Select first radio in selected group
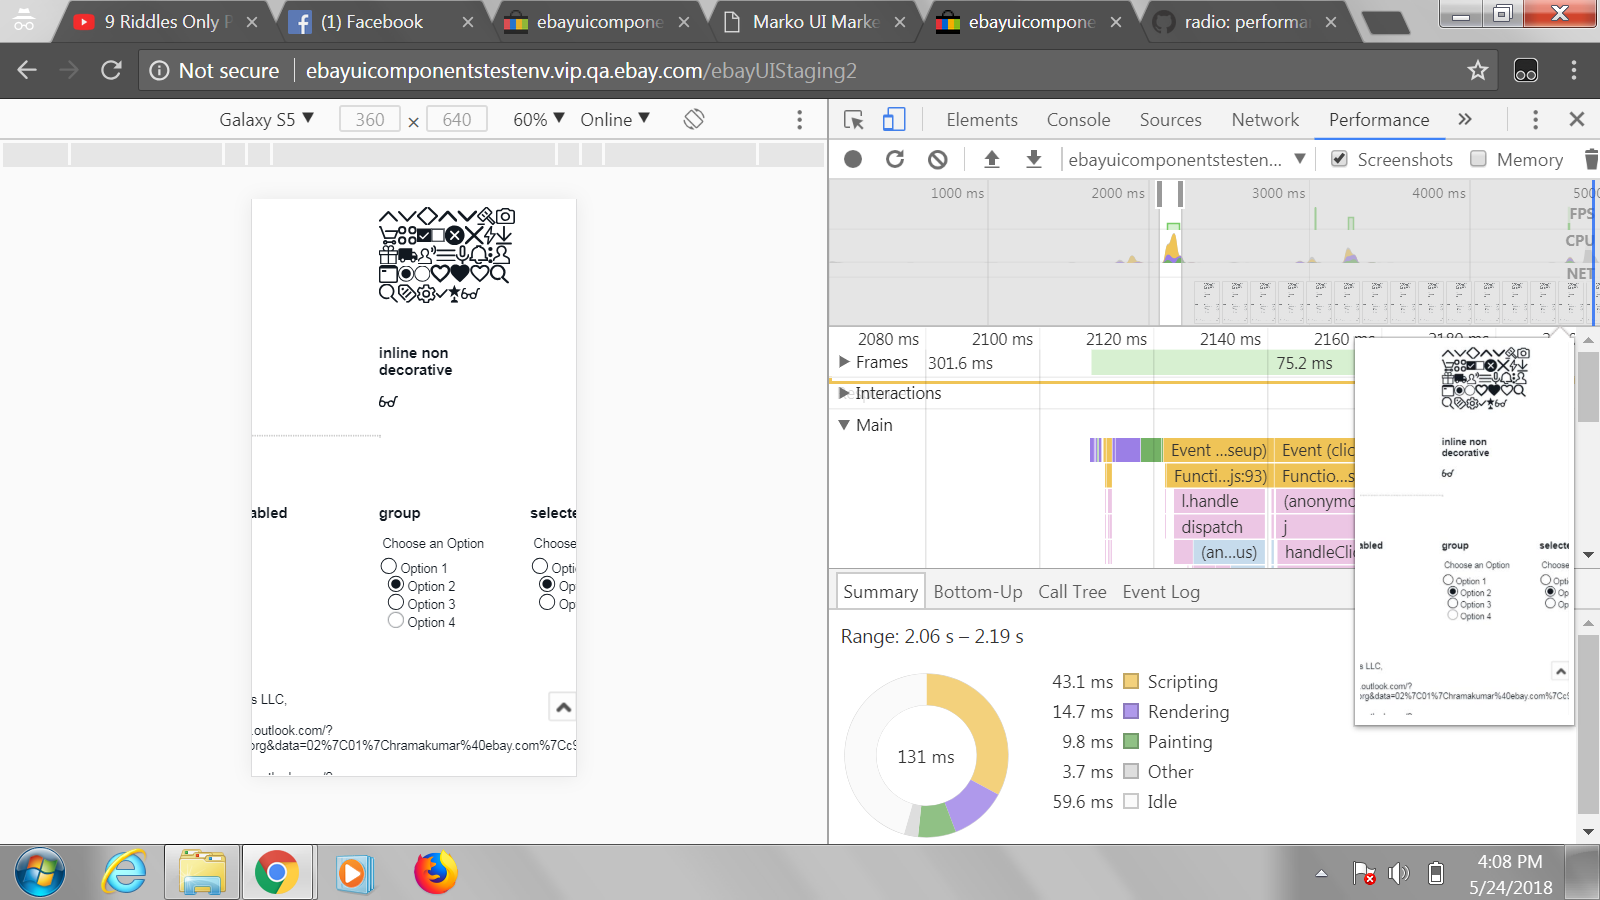Screen dimensions: 1600x900 pos(540,566)
